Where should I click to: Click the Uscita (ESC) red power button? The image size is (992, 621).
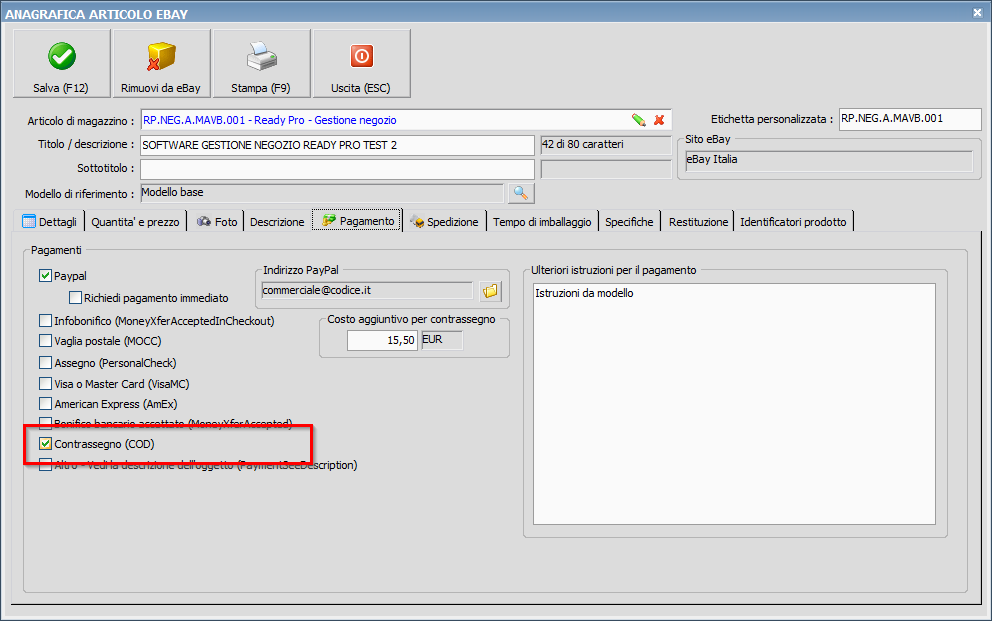tap(361, 64)
